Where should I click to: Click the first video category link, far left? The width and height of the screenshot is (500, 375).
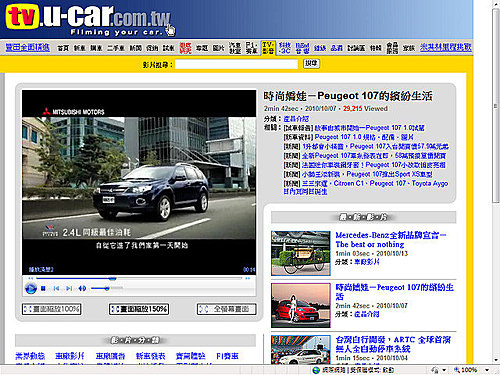(x=30, y=356)
